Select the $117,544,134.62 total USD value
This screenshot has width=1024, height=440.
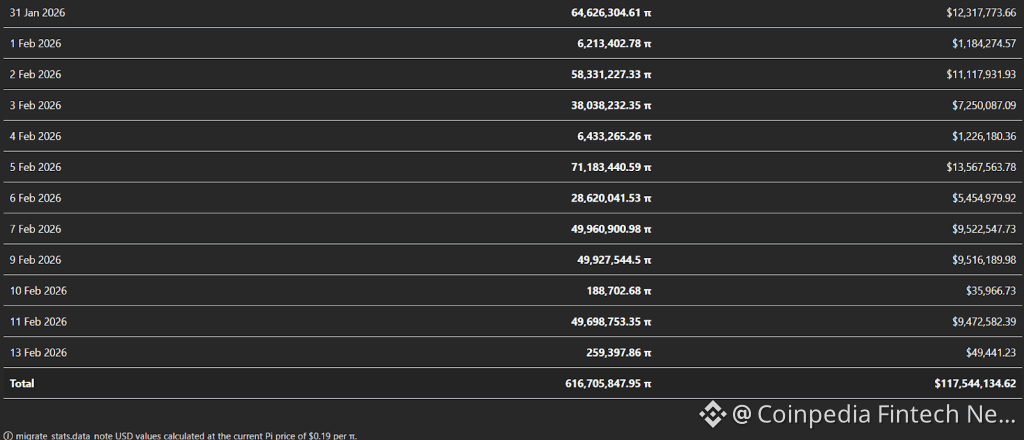pos(977,384)
